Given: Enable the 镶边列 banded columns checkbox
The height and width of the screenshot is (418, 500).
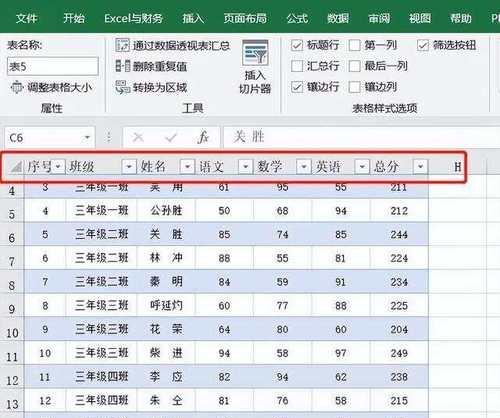Looking at the screenshot, I should [355, 87].
